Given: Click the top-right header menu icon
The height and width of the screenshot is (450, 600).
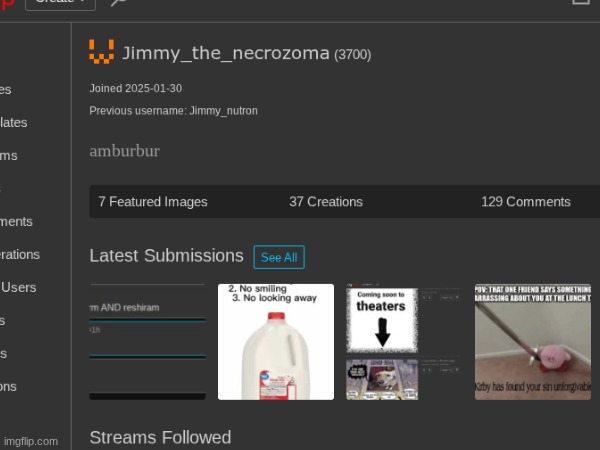Looking at the screenshot, I should pos(580,3).
